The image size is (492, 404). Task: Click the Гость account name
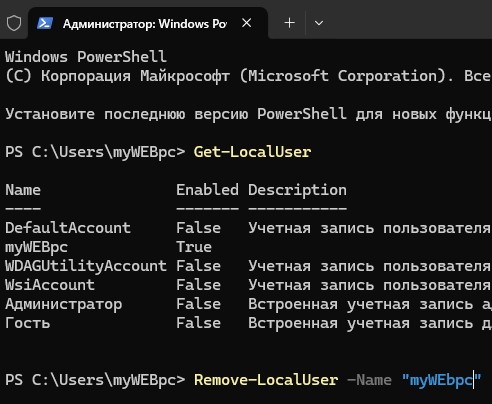(28, 323)
